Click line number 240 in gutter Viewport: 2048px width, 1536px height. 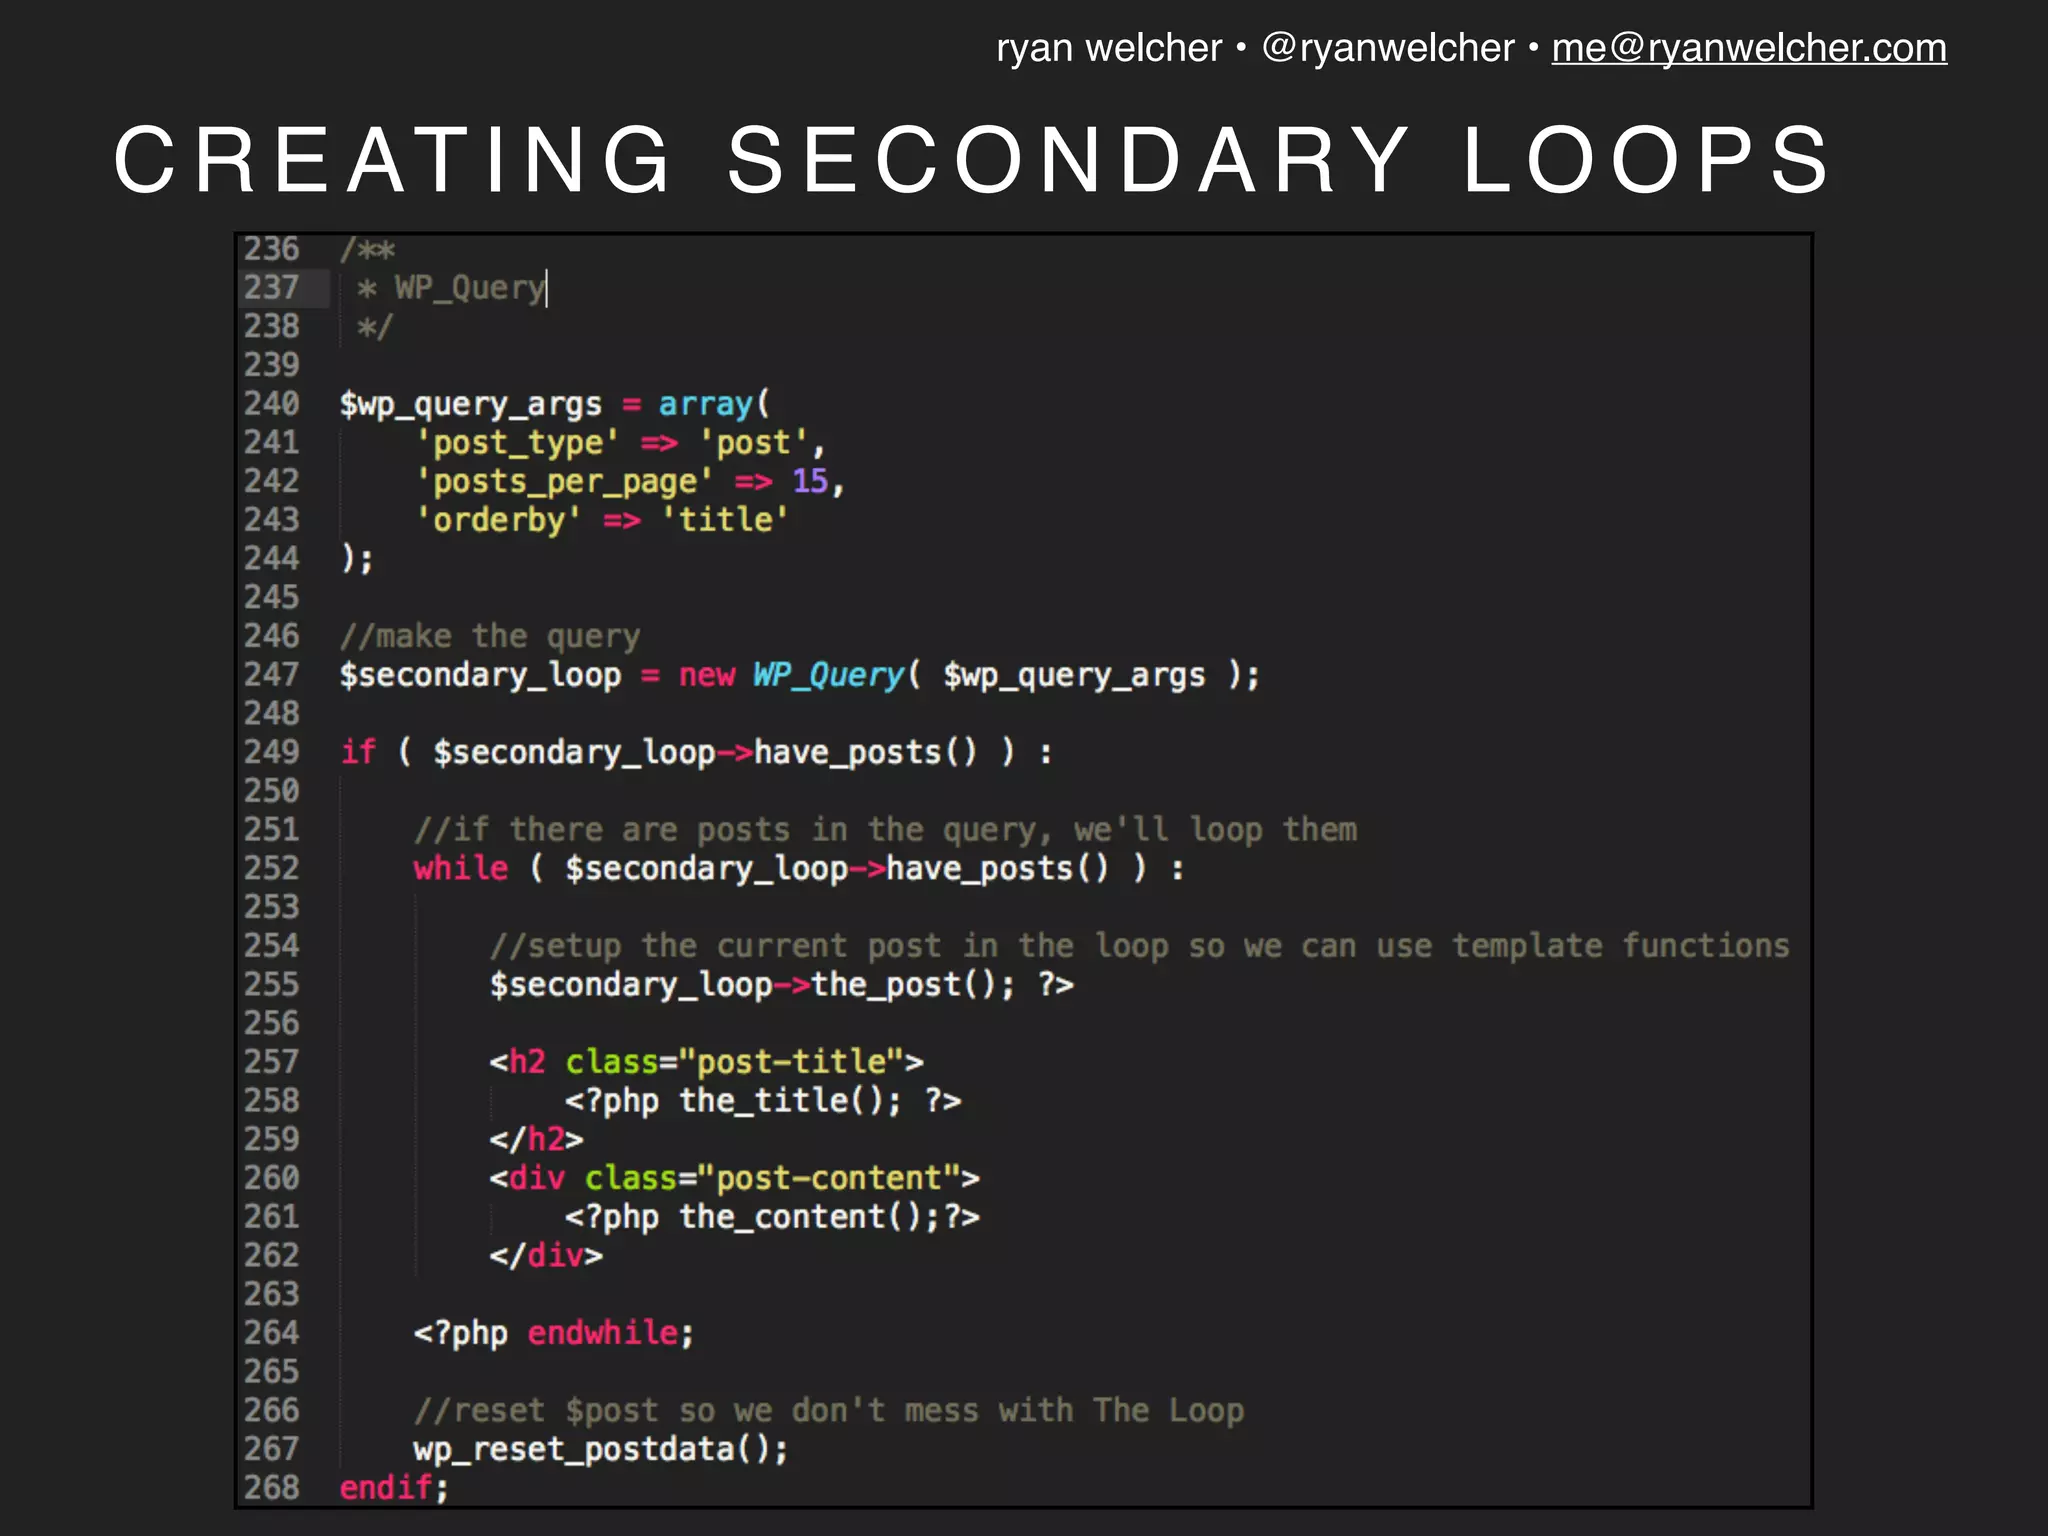pos(271,404)
